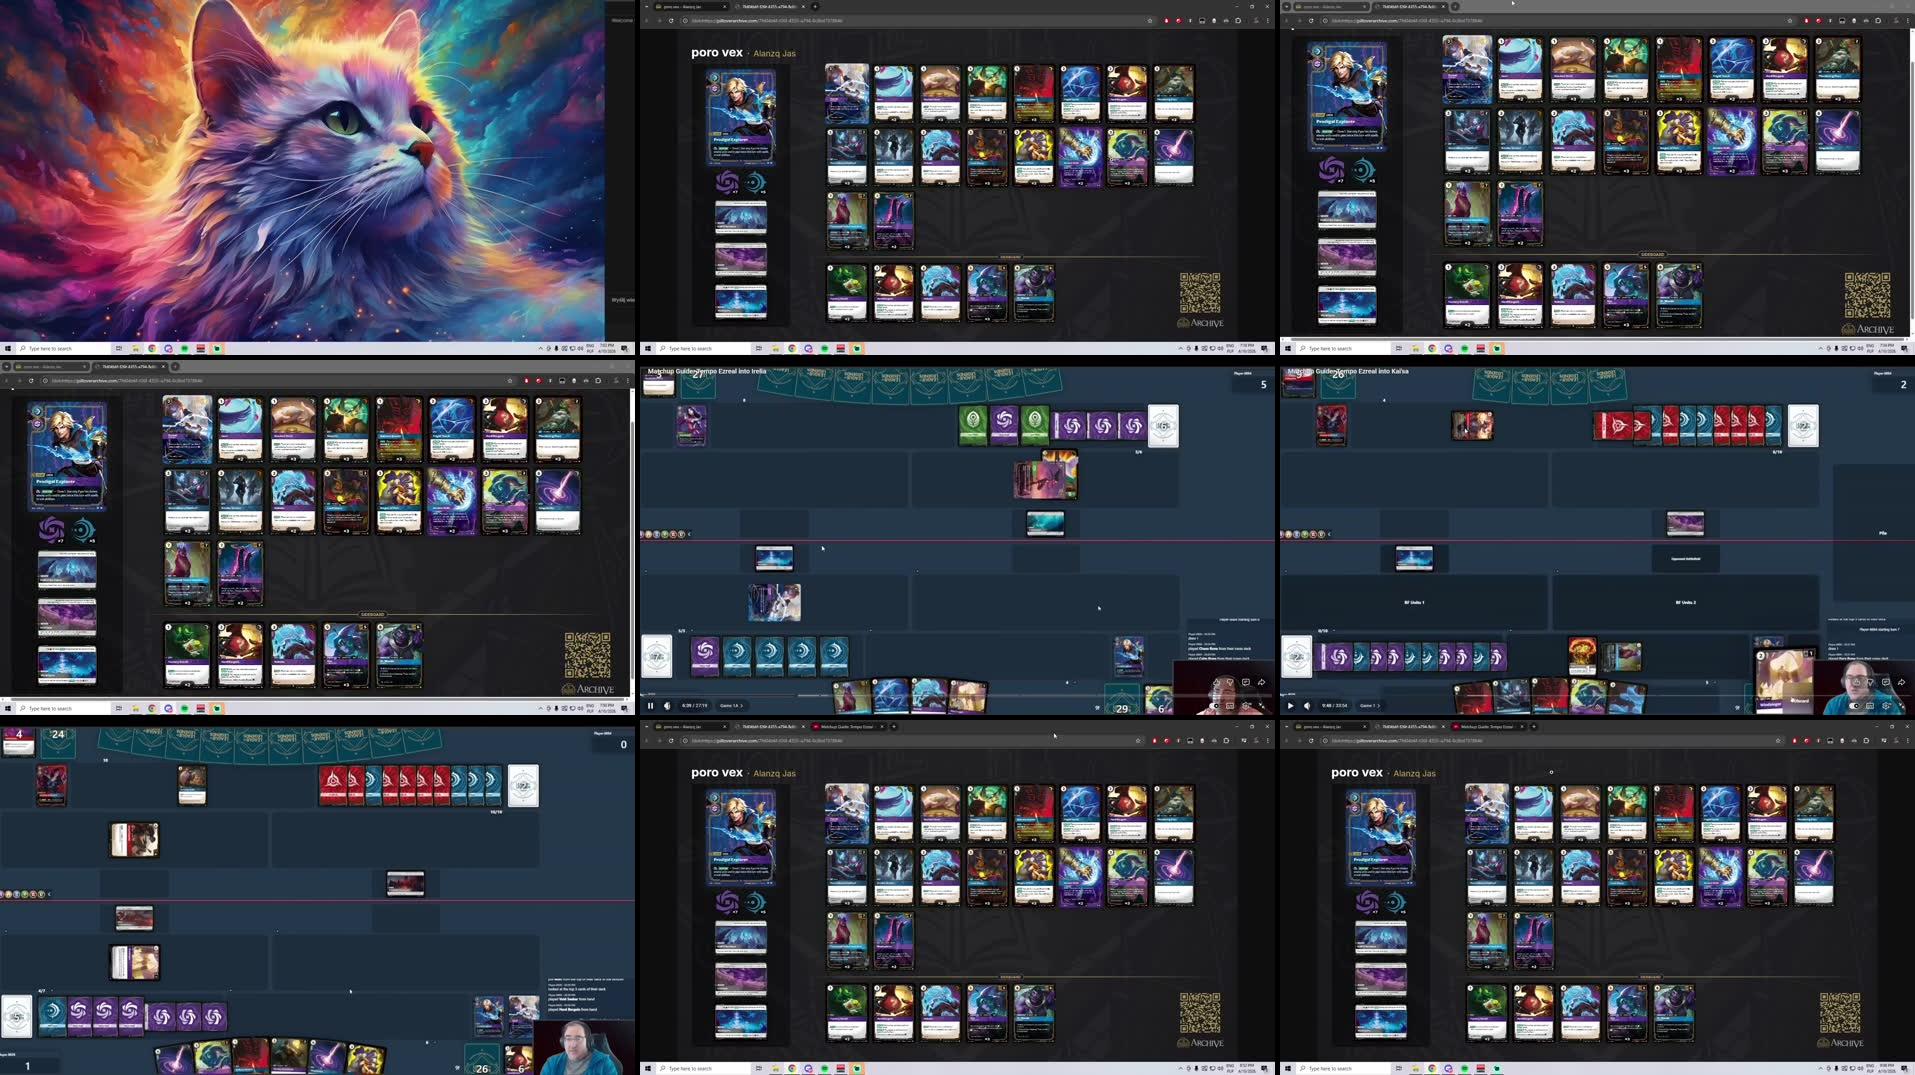1915x1075 pixels.
Task: Click the back navigation arrow in the browser
Action: click(x=647, y=20)
